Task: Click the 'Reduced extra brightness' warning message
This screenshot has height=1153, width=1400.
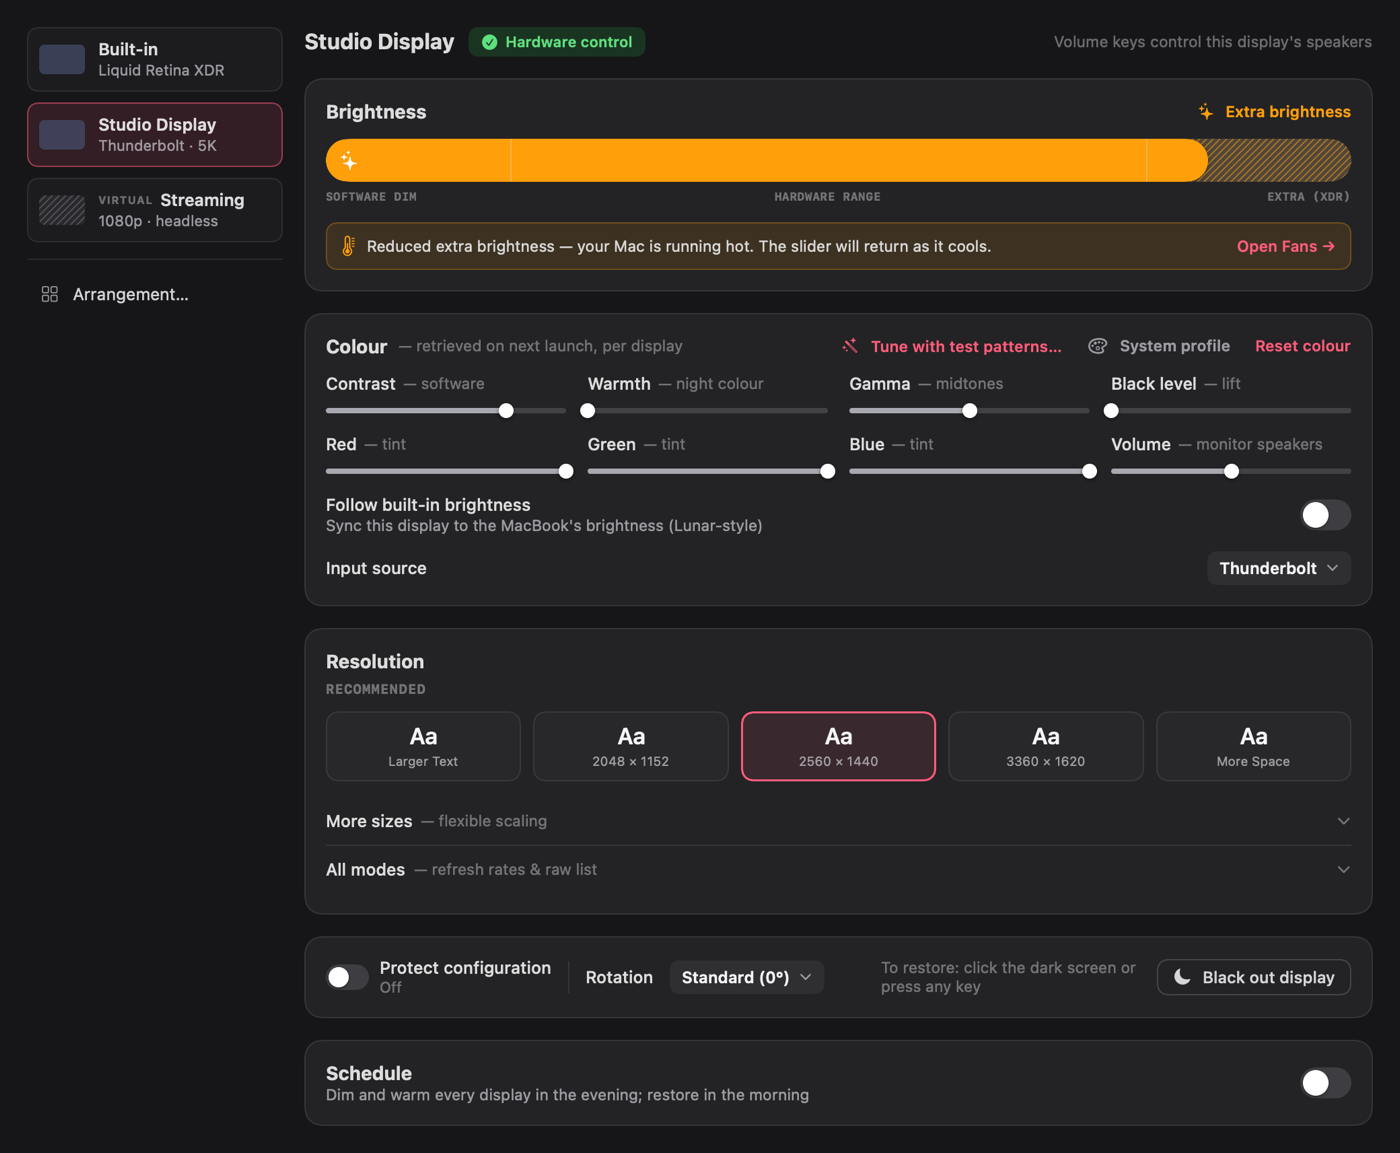Action: pyautogui.click(x=679, y=246)
